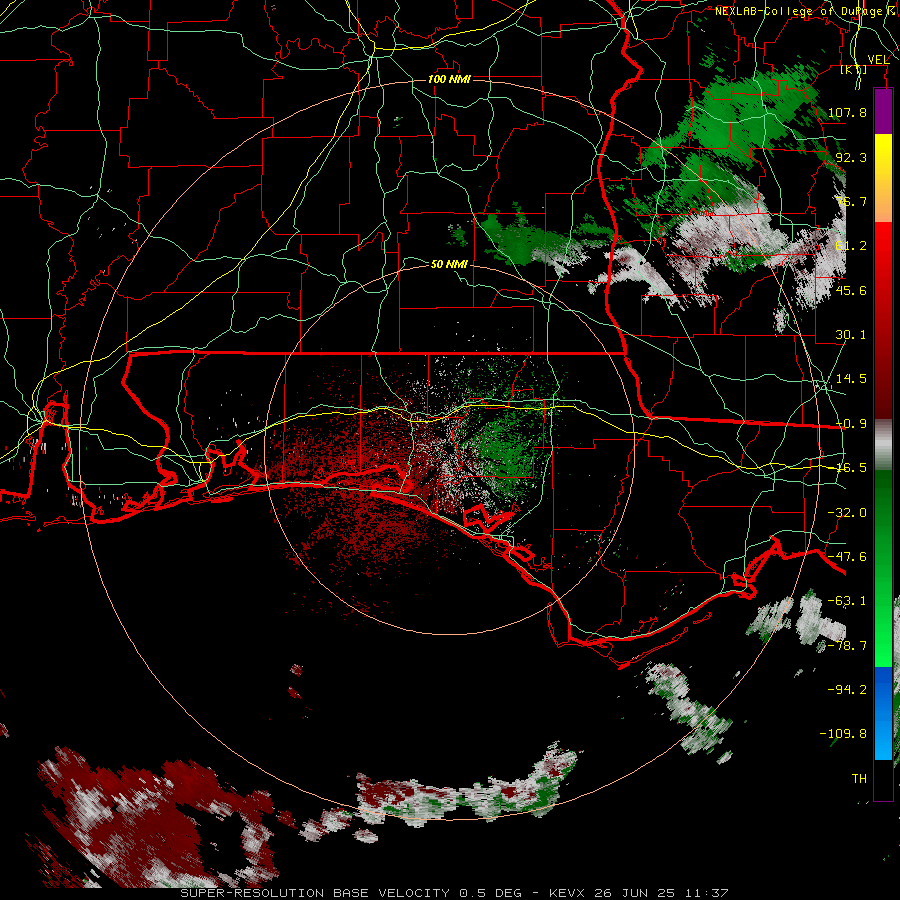Click the -63.1 velocity scale value
Viewport: 900px width, 900px height.
(847, 601)
